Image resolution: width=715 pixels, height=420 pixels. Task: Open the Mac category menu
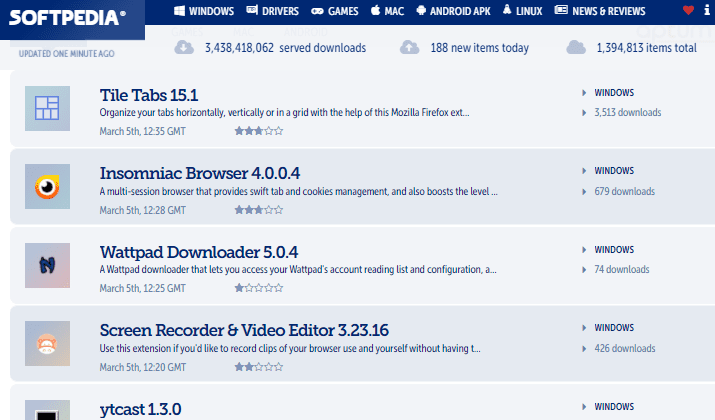387,11
